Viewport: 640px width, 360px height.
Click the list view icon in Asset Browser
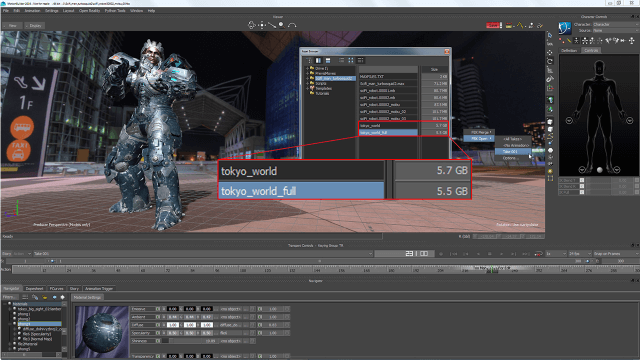click(x=341, y=60)
